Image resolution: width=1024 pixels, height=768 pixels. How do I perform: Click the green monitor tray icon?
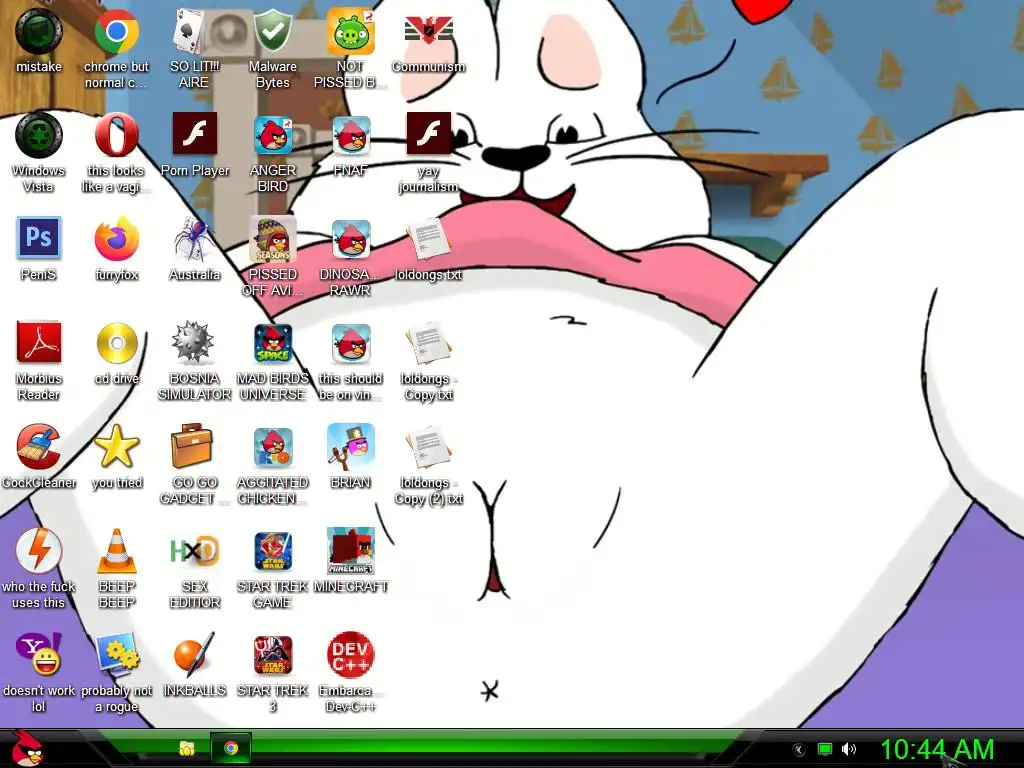click(825, 749)
